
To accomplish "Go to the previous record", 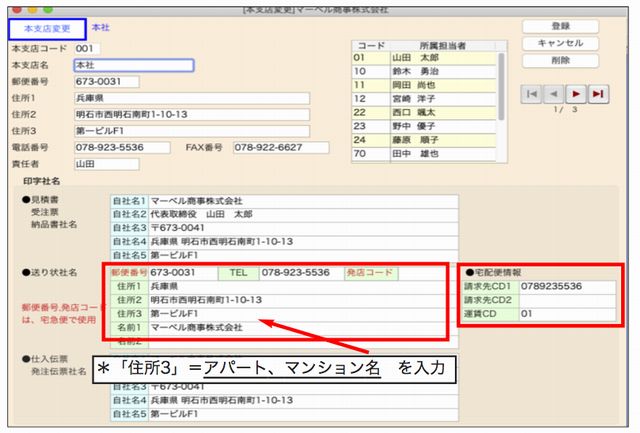I will point(554,93).
